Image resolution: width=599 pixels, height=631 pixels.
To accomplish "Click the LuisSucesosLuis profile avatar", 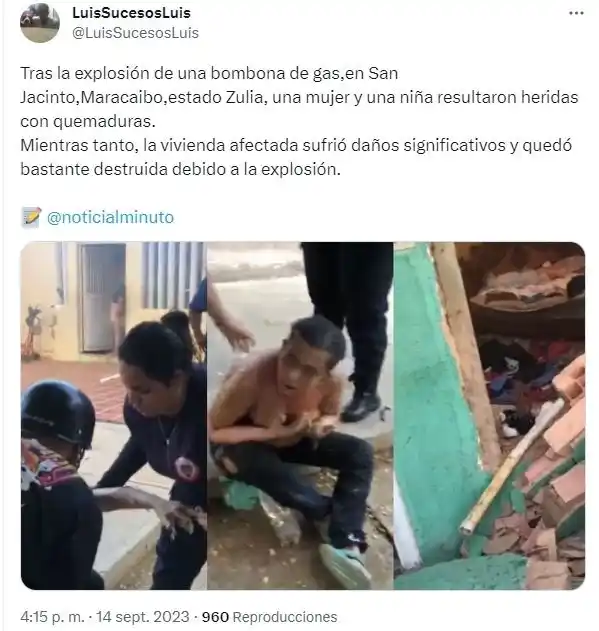I will 40,23.
